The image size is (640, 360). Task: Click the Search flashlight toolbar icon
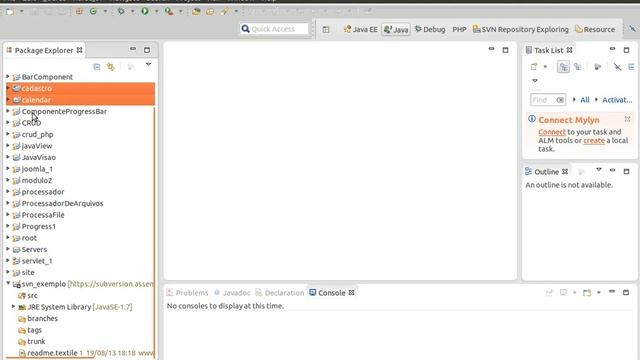coord(224,12)
